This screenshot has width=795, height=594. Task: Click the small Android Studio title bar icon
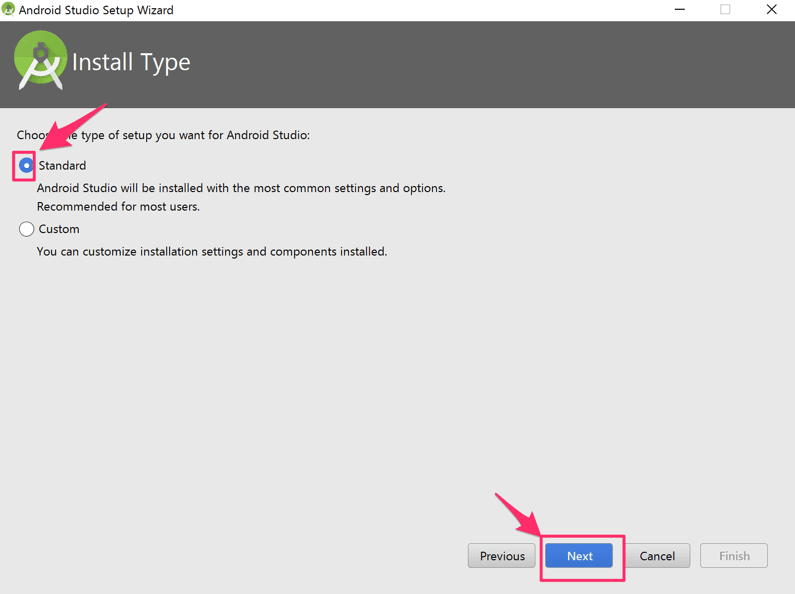(x=8, y=9)
